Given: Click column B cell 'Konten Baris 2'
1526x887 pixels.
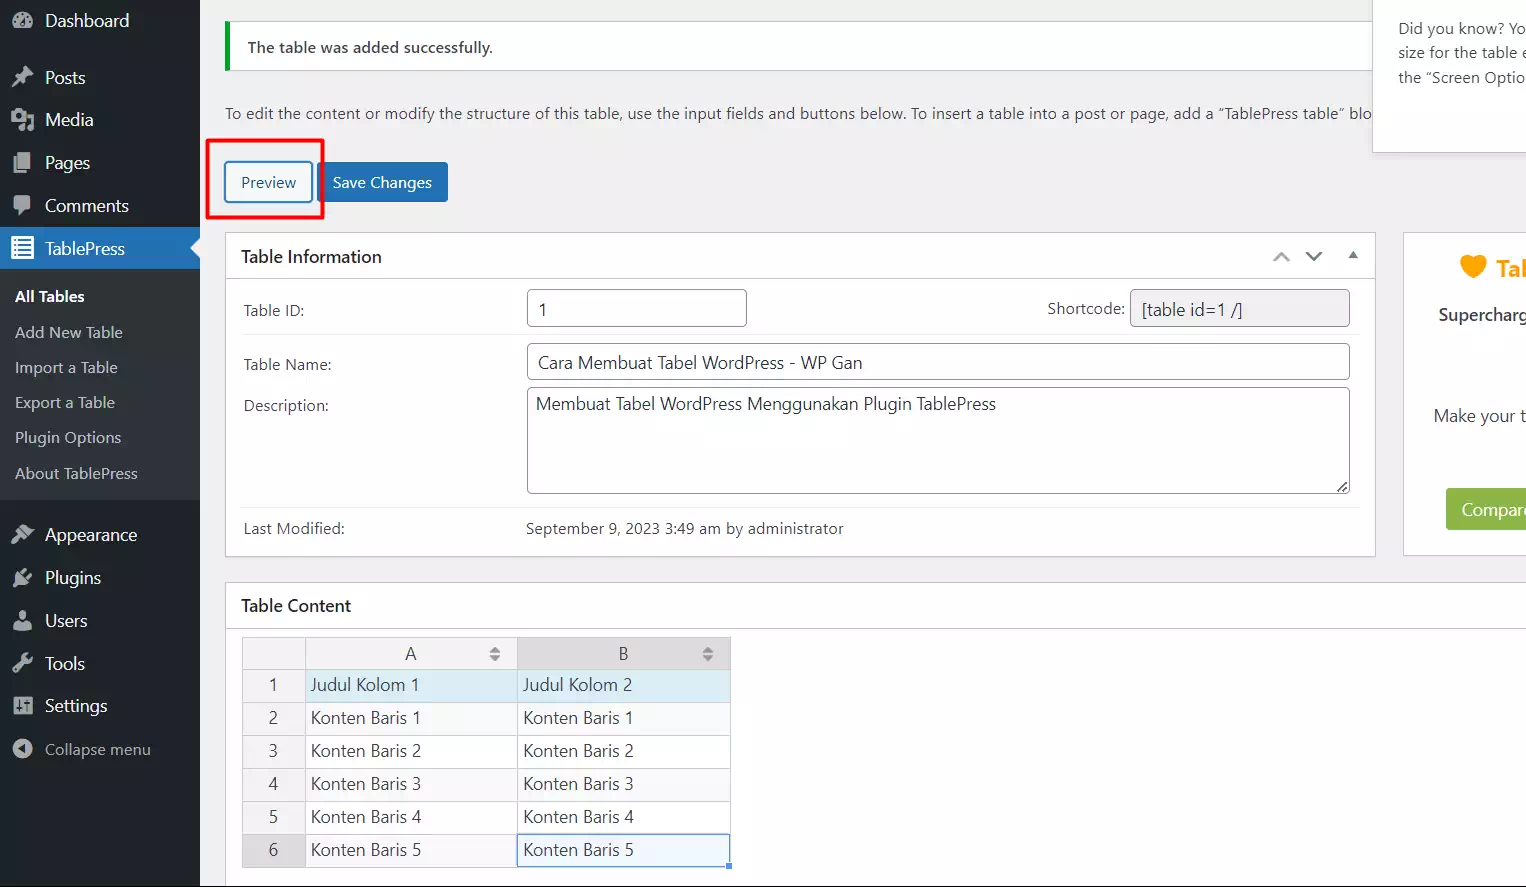Looking at the screenshot, I should pyautogui.click(x=624, y=751).
